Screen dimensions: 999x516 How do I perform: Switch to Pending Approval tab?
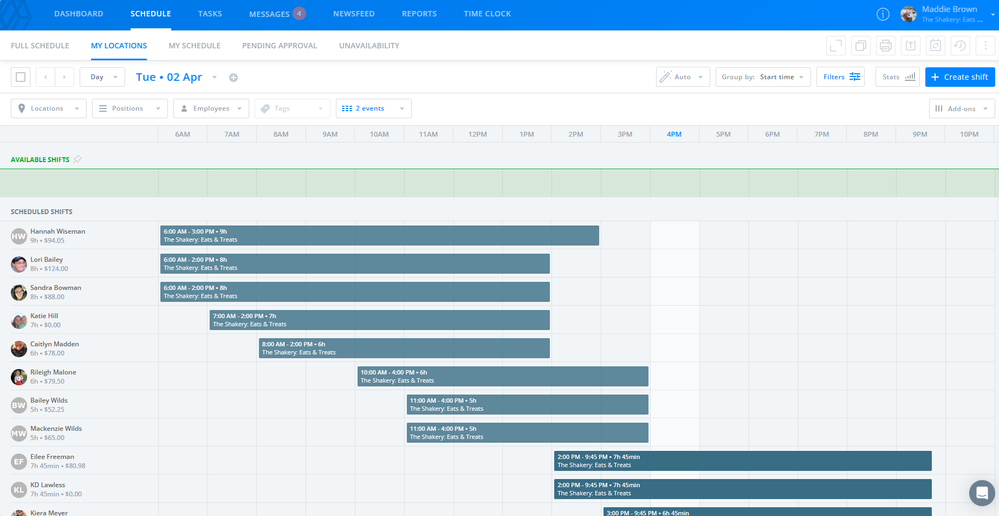(x=279, y=46)
